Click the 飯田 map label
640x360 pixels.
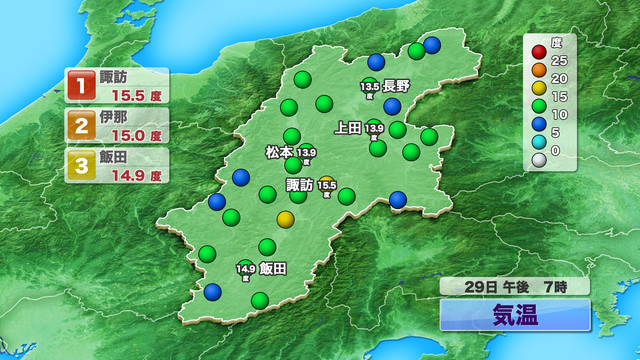273,269
